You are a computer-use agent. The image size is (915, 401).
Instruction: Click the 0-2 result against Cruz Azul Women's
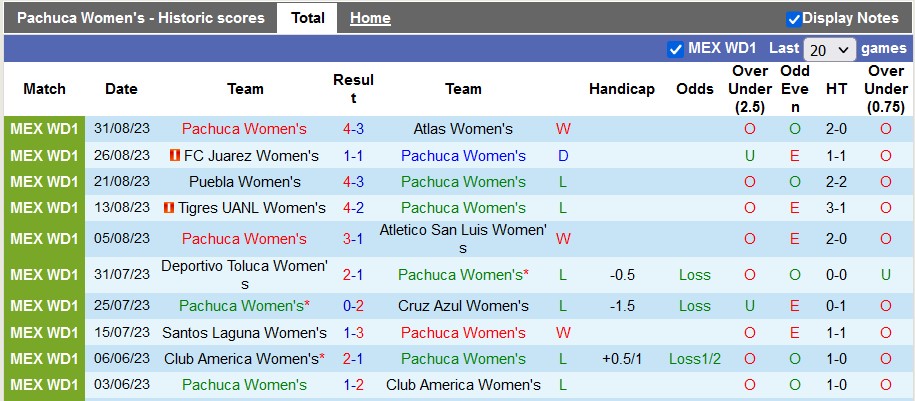click(354, 306)
